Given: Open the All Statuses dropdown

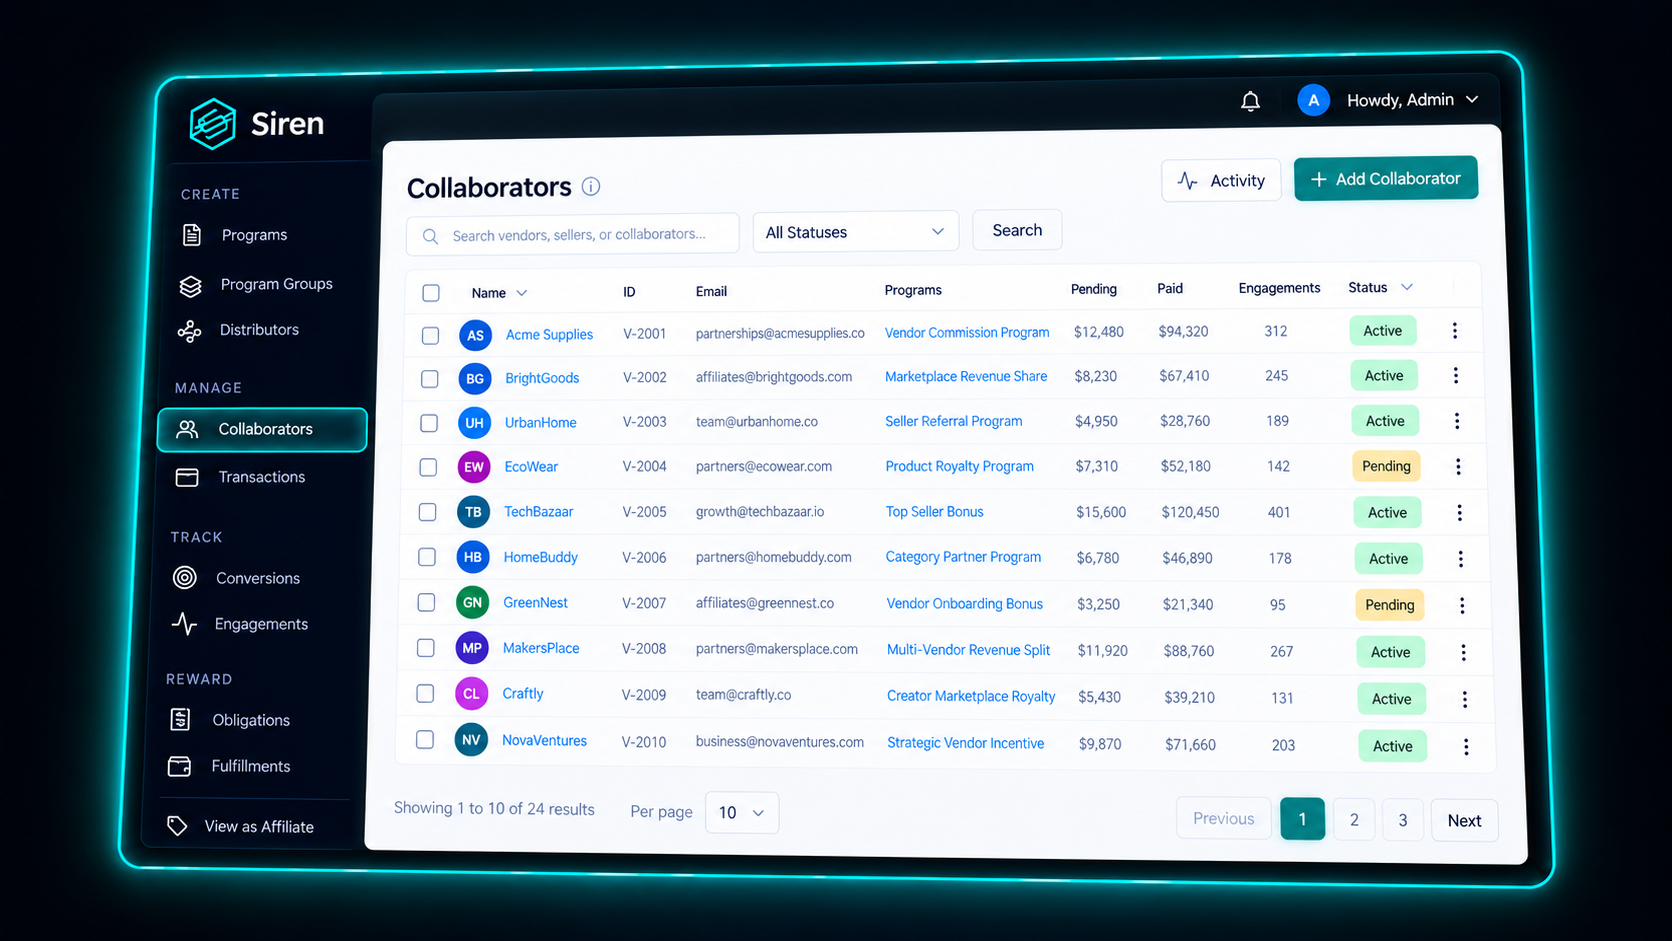Looking at the screenshot, I should [x=855, y=232].
